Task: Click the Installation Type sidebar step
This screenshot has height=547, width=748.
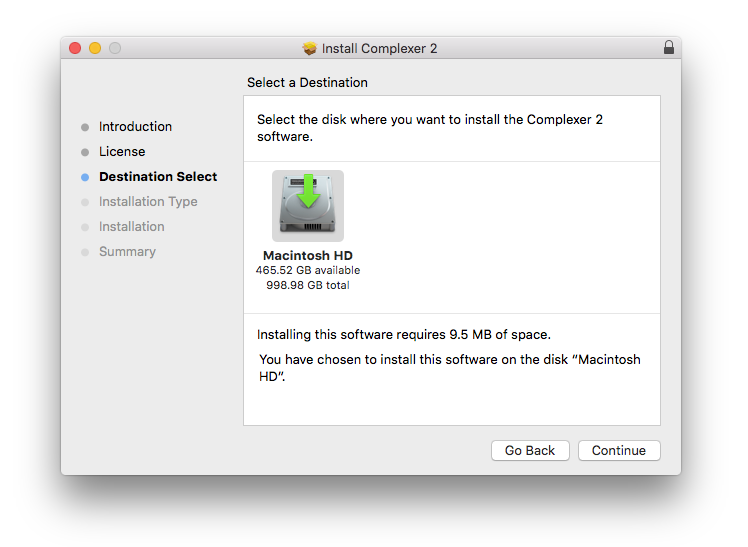Action: 148,202
